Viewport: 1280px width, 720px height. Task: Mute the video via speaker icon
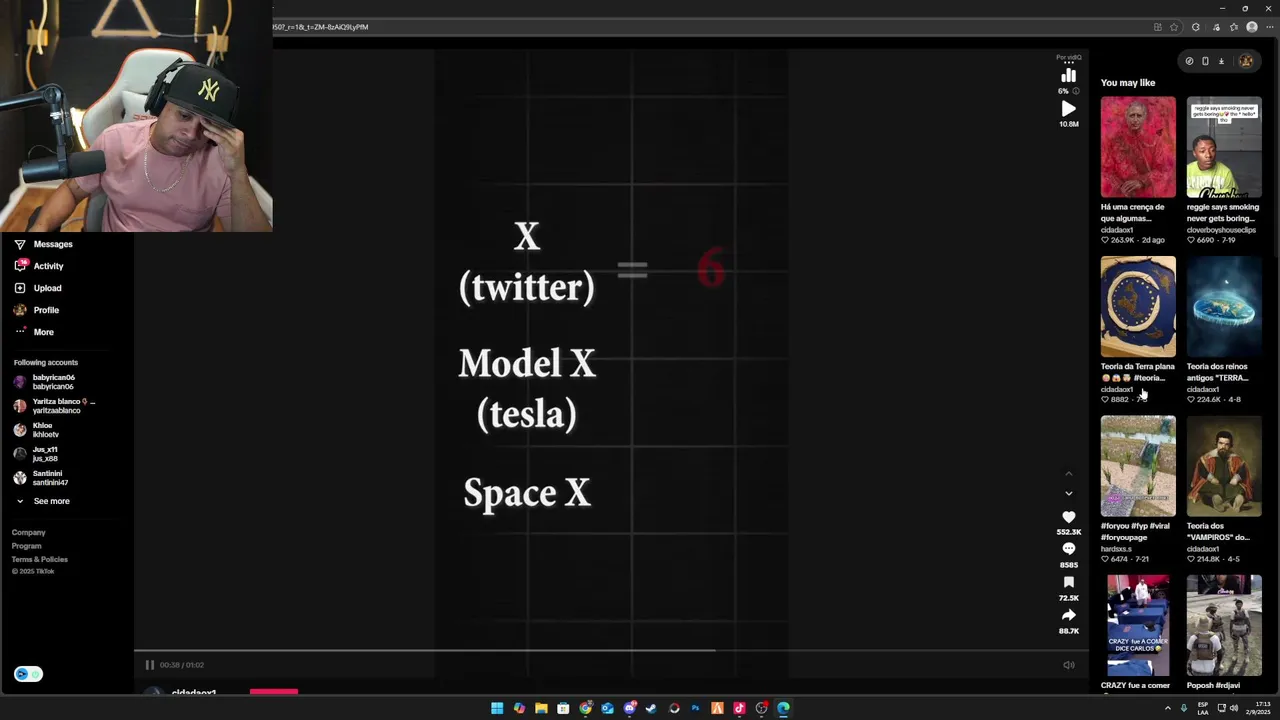tap(1068, 665)
